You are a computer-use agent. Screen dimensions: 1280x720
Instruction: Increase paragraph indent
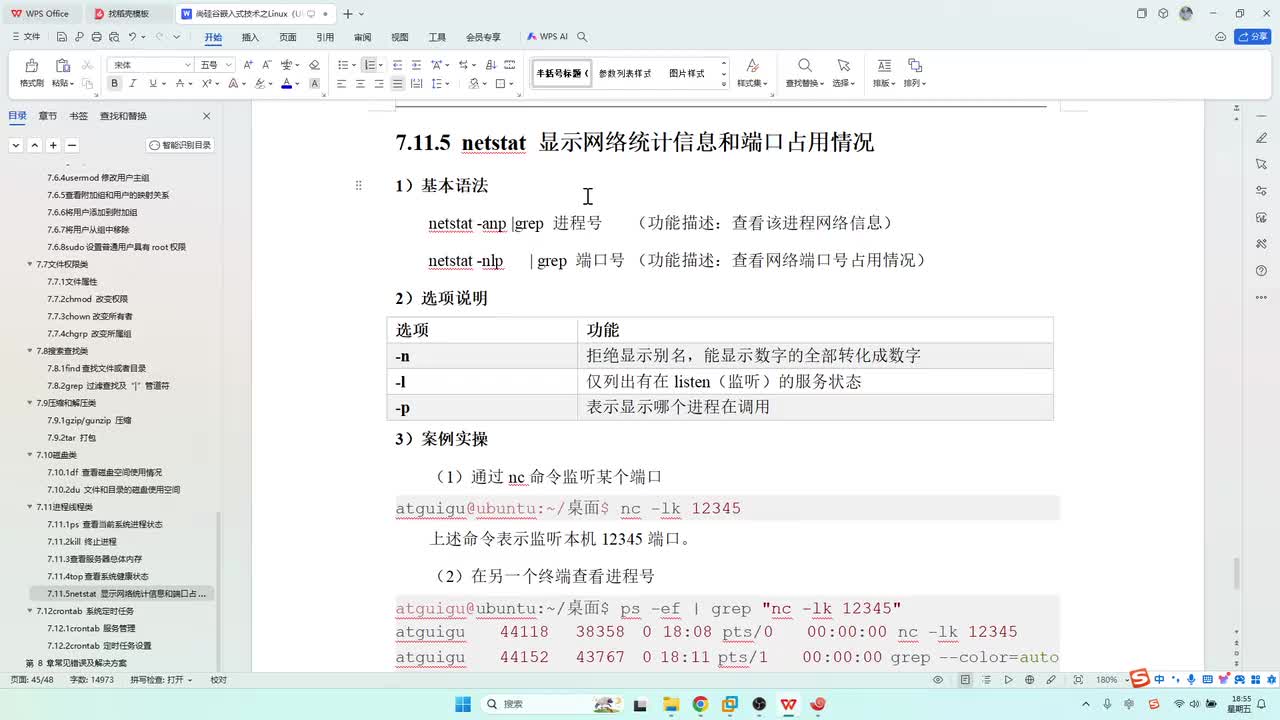[x=415, y=65]
